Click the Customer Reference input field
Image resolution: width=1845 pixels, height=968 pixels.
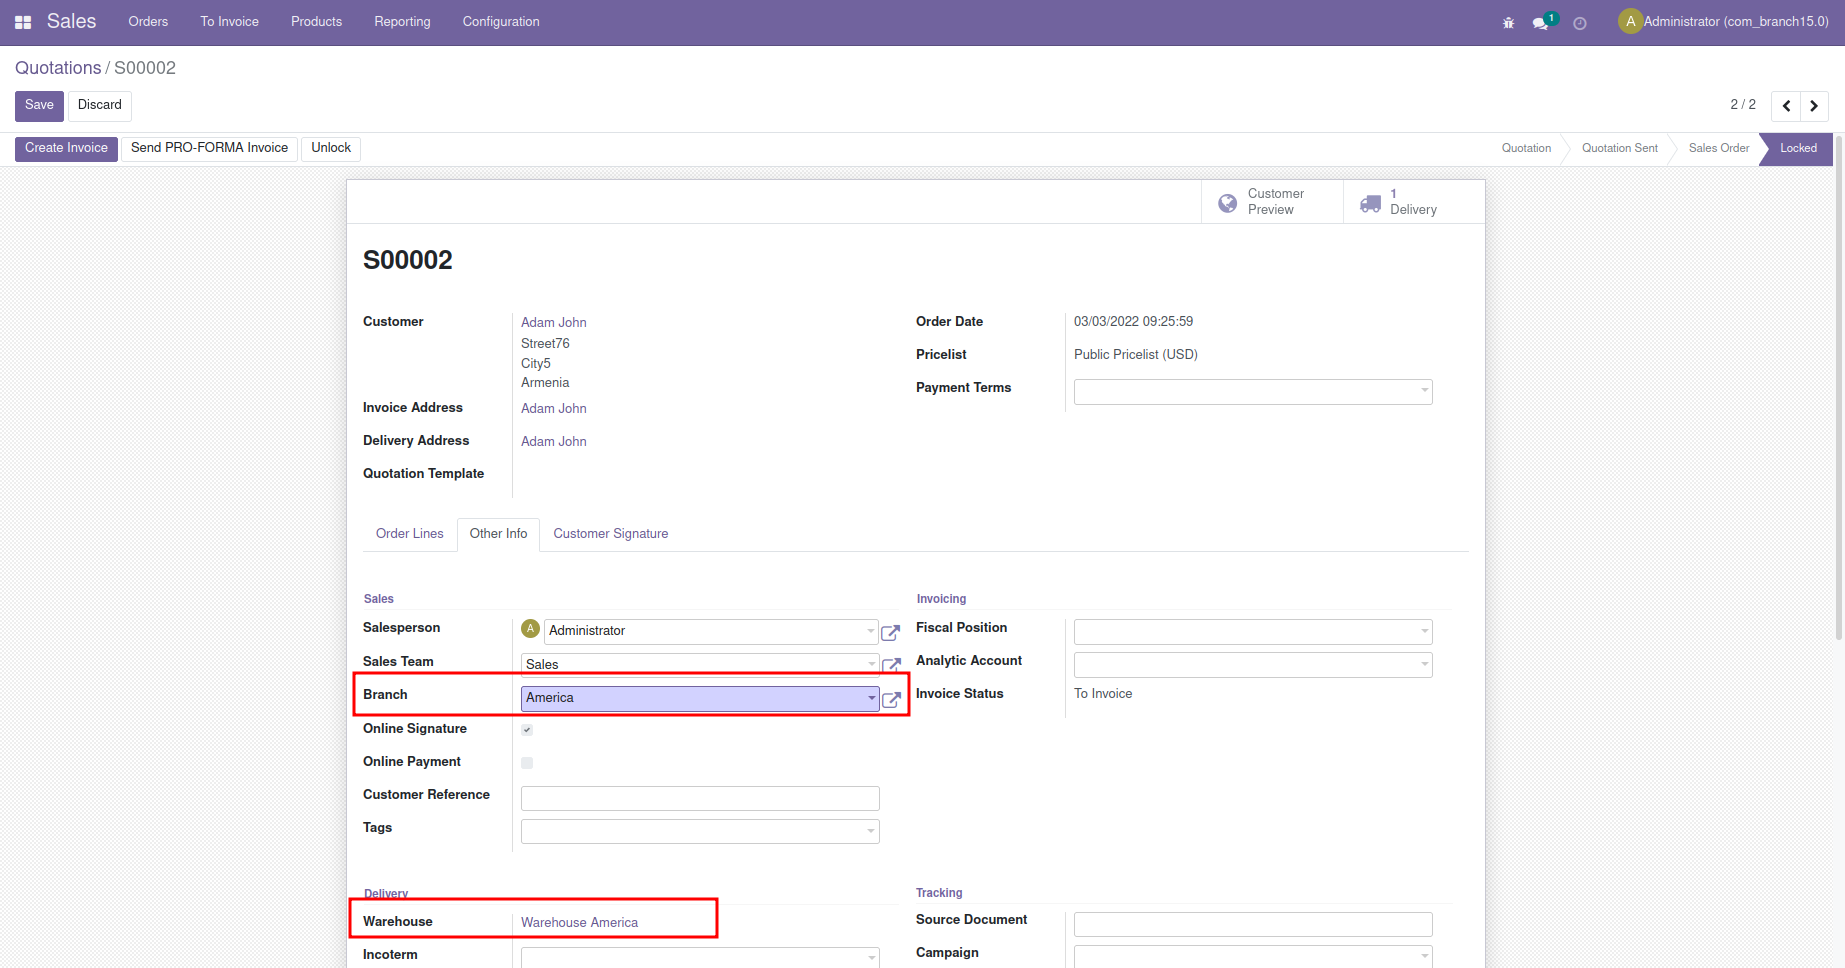(700, 798)
